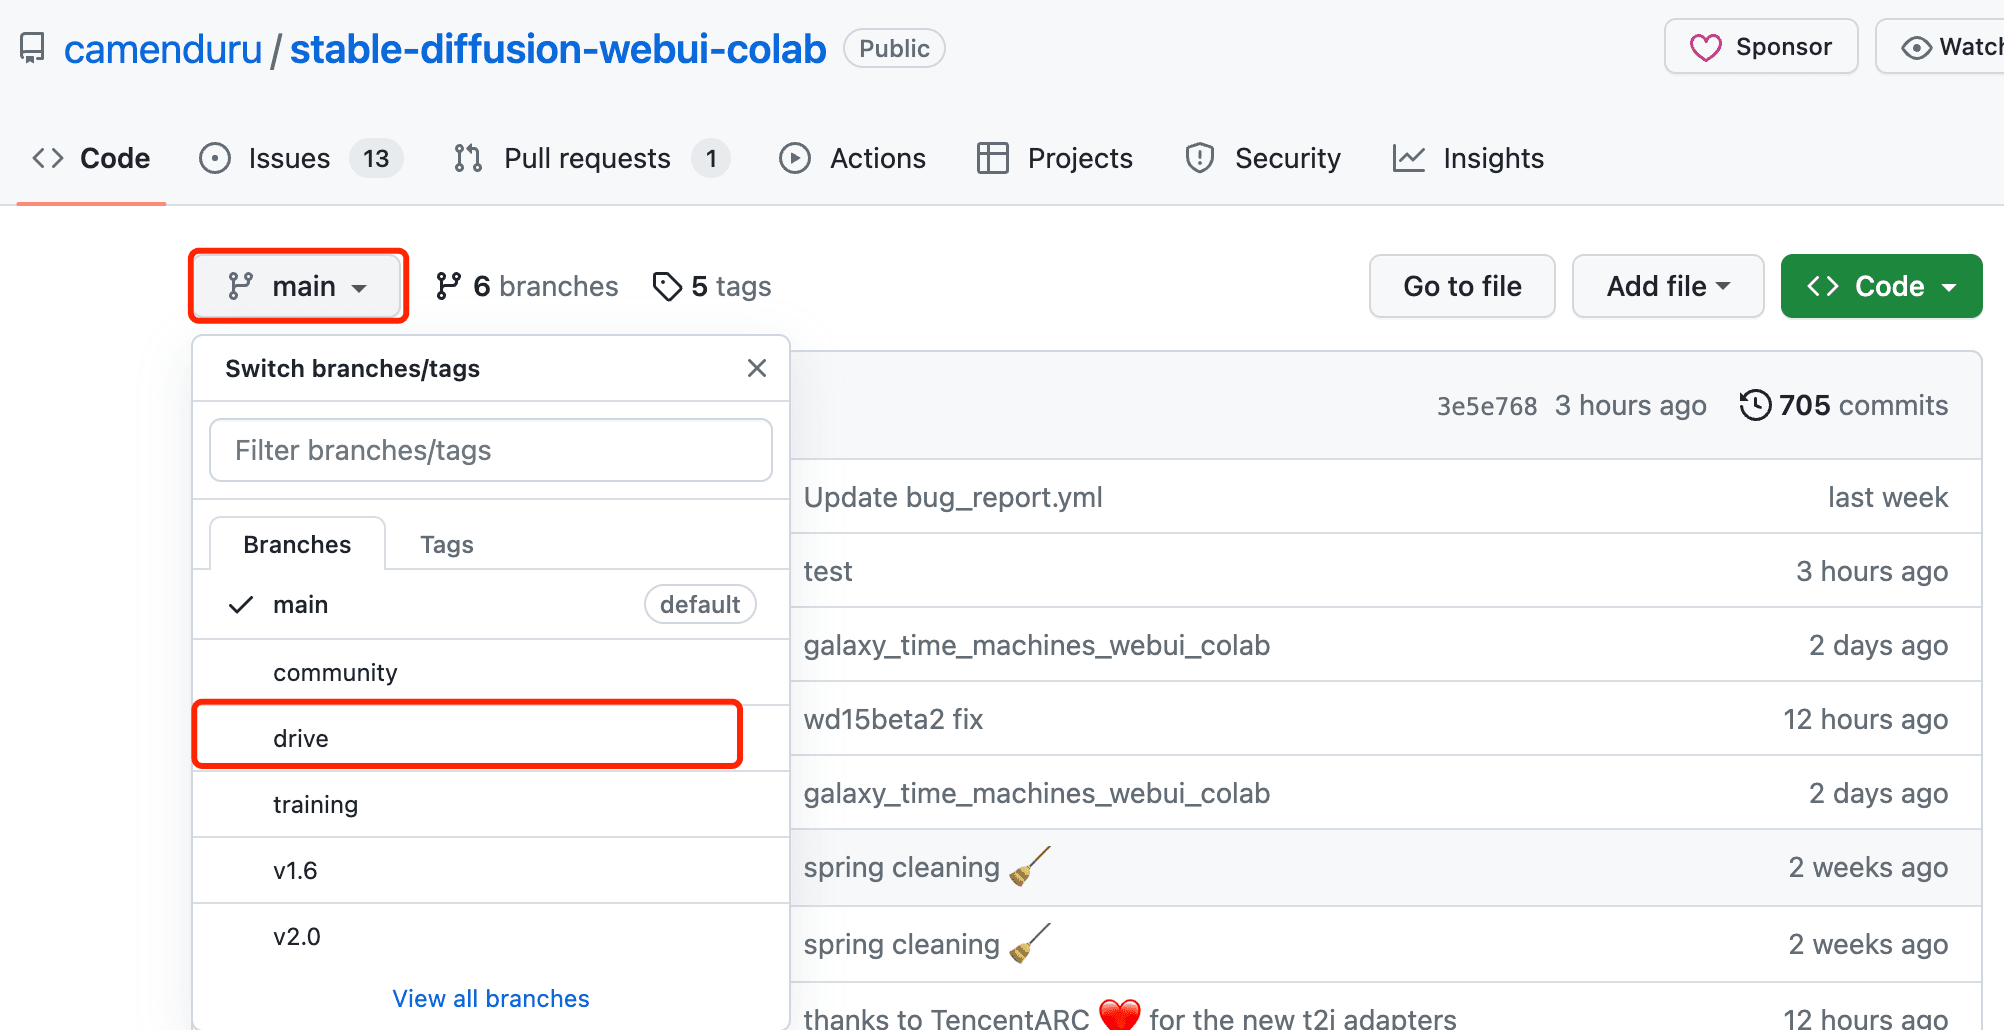This screenshot has width=2004, height=1030.
Task: Open the Security tab
Action: click(1262, 158)
